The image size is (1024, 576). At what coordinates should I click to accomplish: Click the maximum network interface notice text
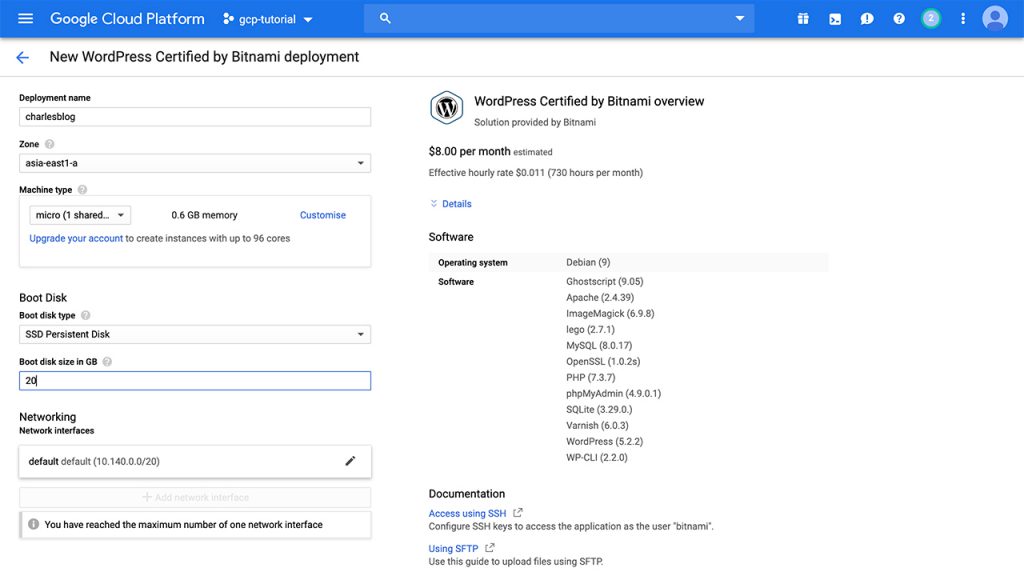click(184, 524)
